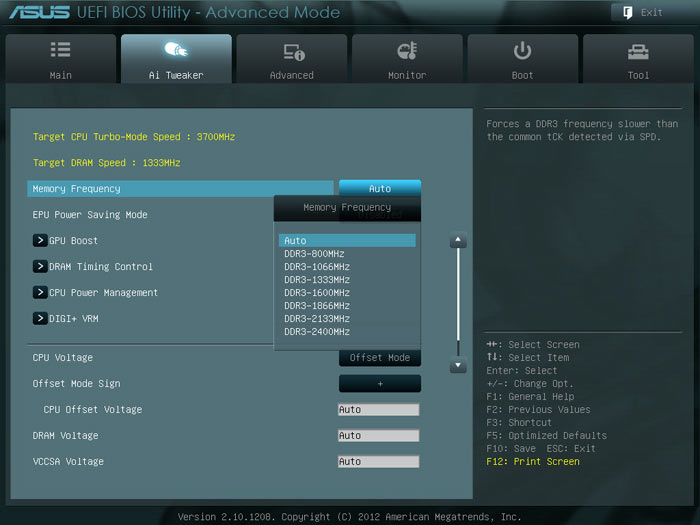Open the CPU Voltage Offset Mode dropdown
The width and height of the screenshot is (700, 525).
380,358
